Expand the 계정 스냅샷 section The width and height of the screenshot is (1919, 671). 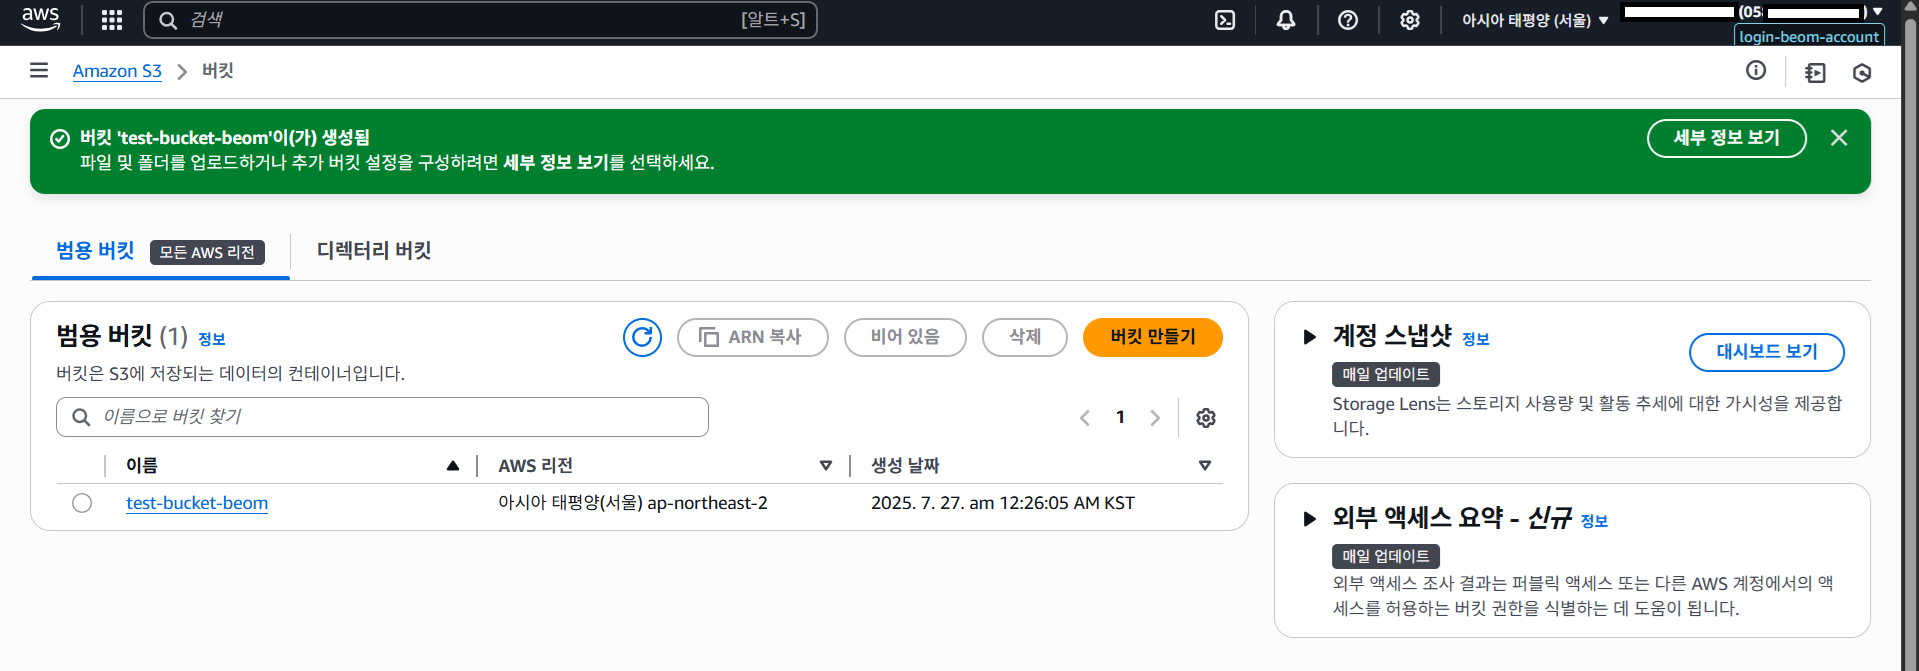tap(1309, 337)
